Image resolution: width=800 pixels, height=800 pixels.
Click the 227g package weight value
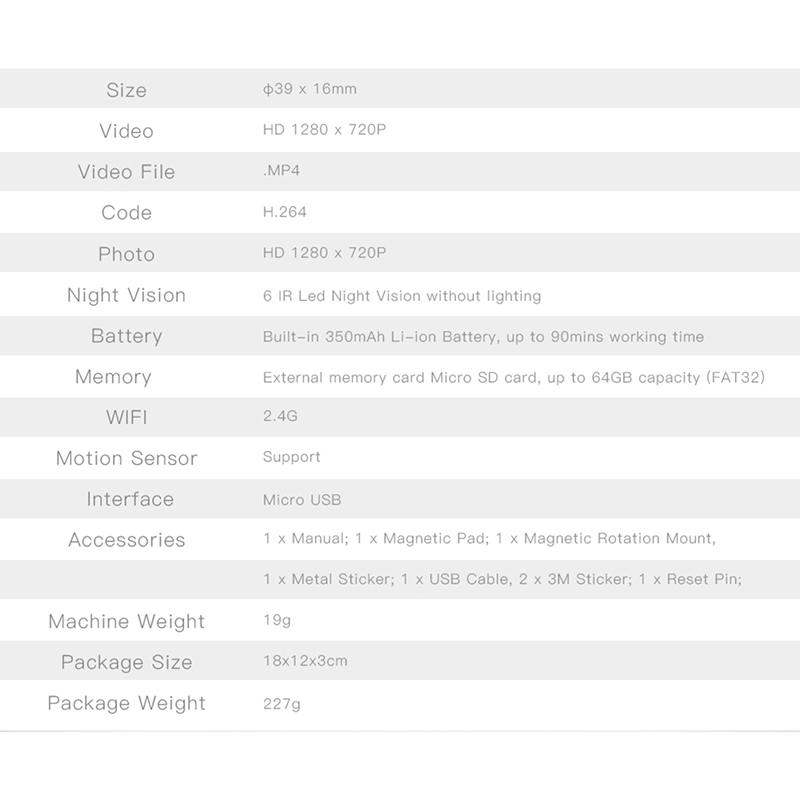pyautogui.click(x=281, y=703)
